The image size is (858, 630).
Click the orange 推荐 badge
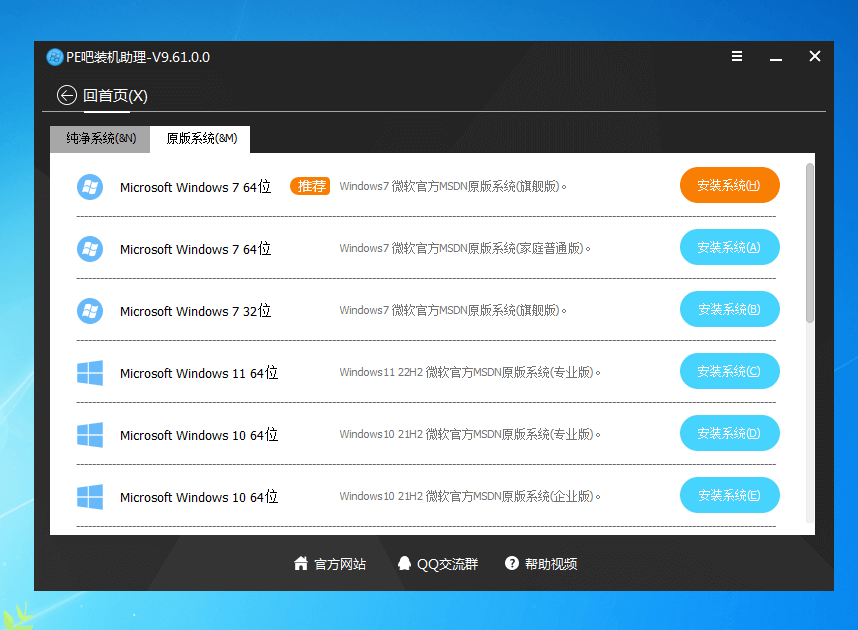click(310, 186)
